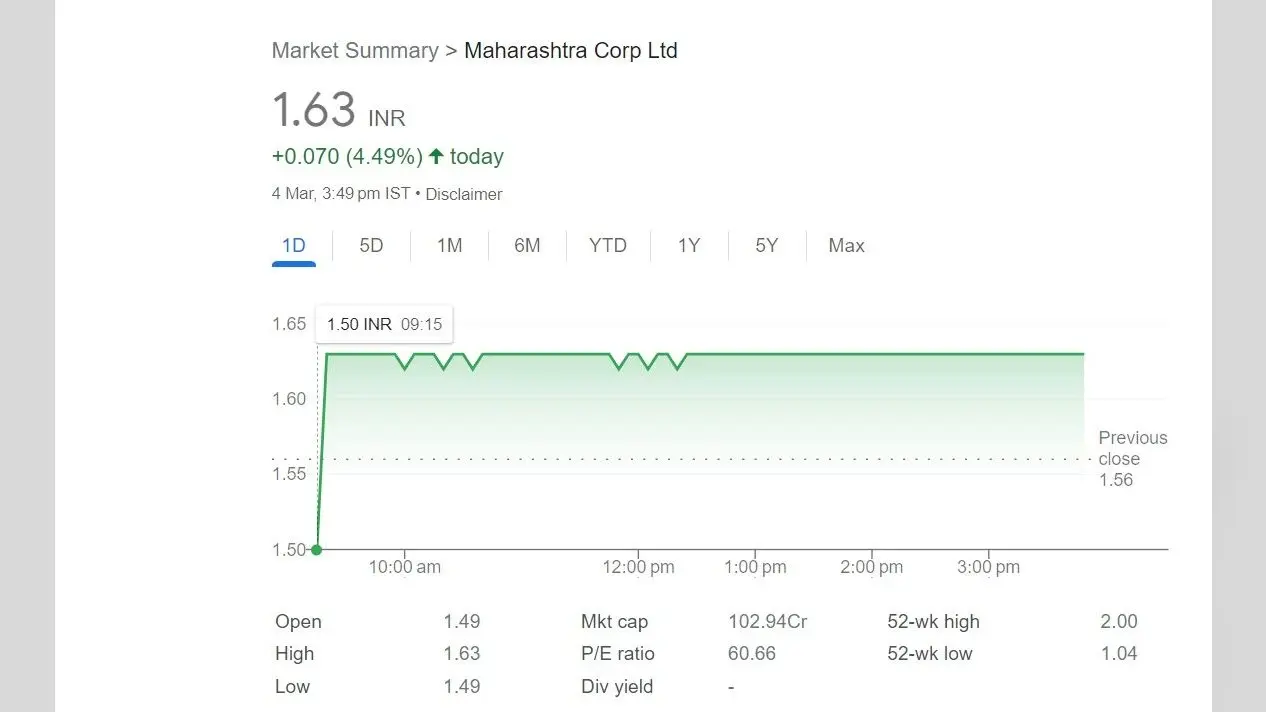Click the Previous close 1.56 label
This screenshot has height=712, width=1266.
[1132, 459]
